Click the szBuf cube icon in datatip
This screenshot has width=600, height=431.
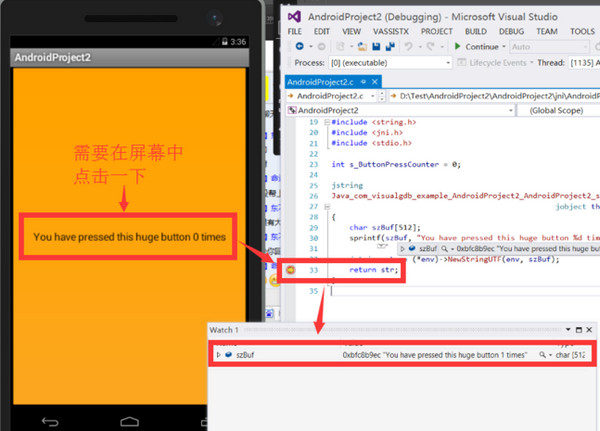point(412,249)
